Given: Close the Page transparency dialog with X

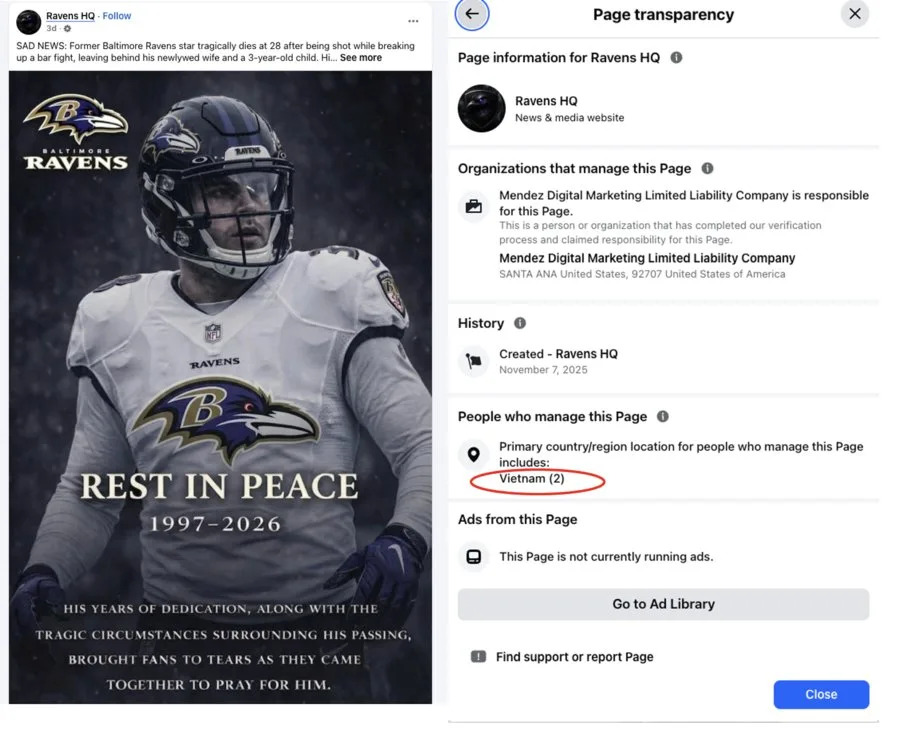Looking at the screenshot, I should pyautogui.click(x=854, y=14).
